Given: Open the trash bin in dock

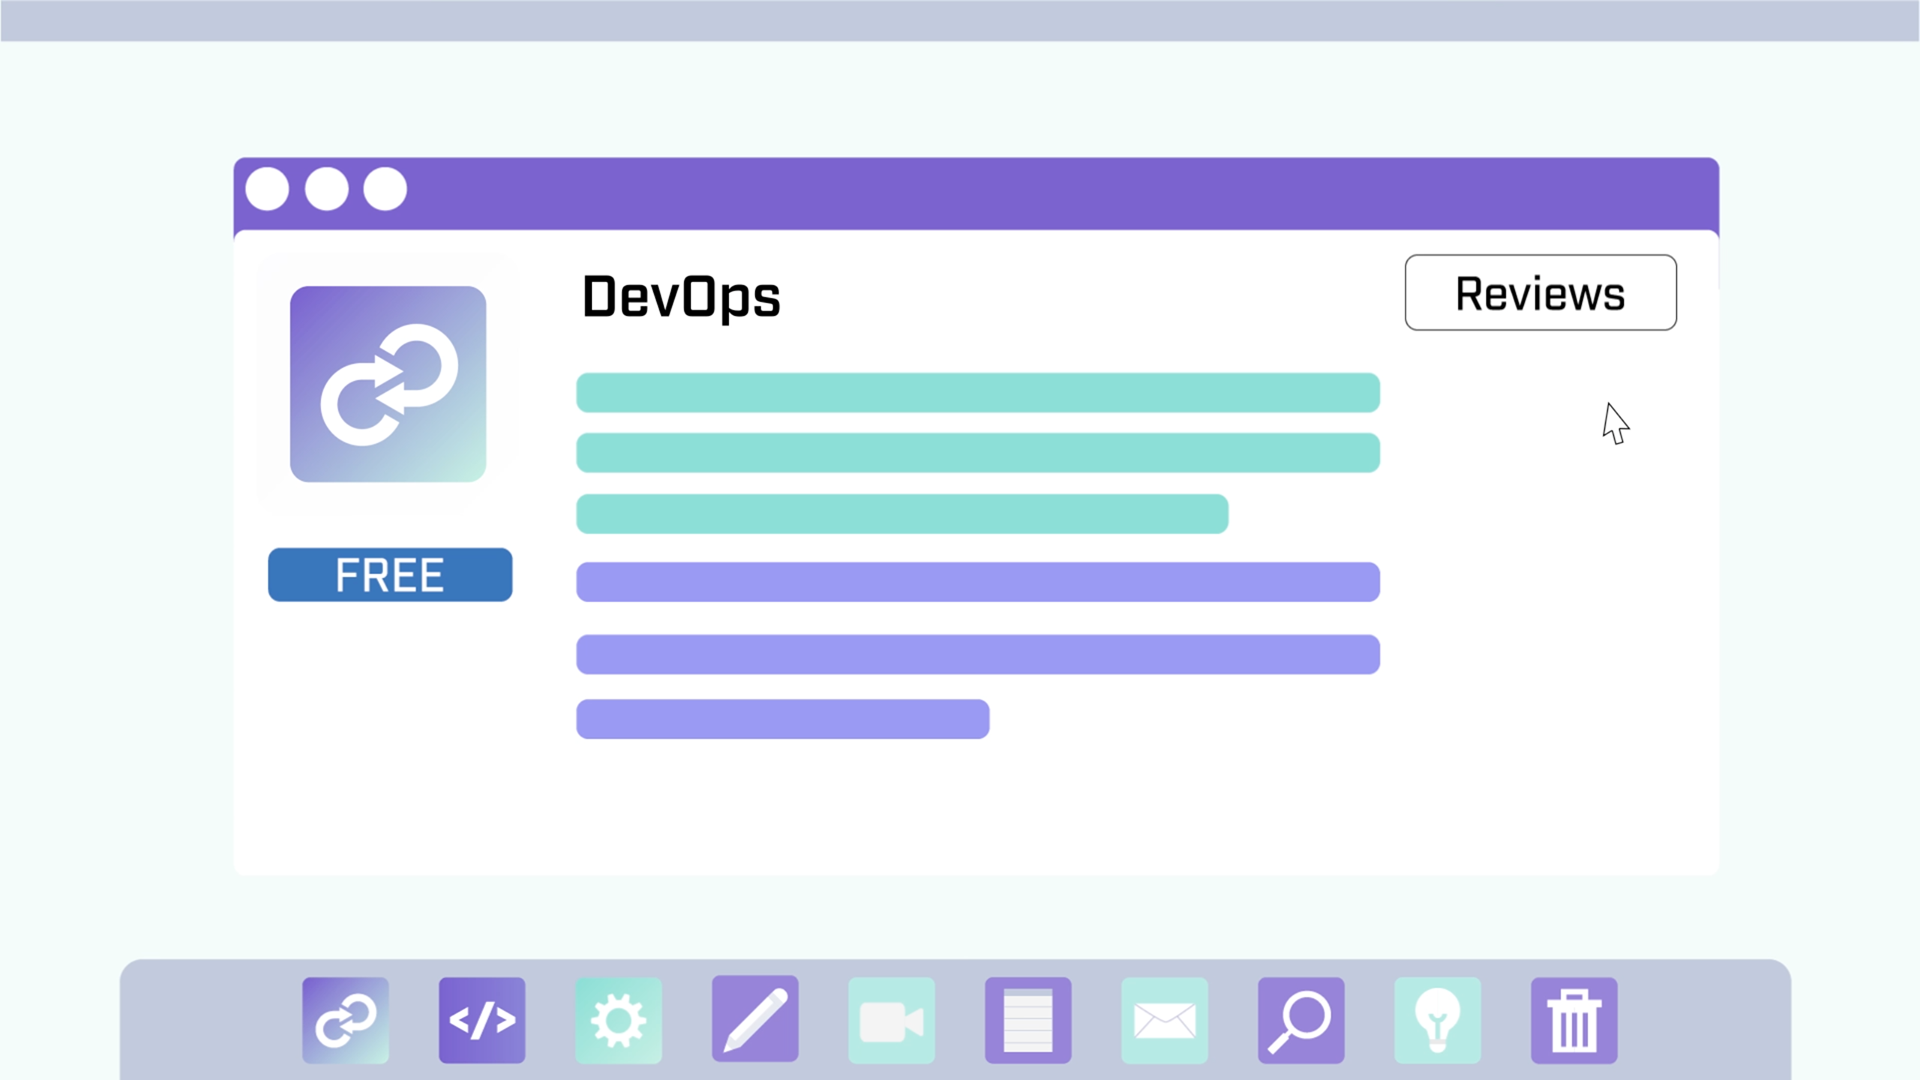Looking at the screenshot, I should (1574, 1020).
